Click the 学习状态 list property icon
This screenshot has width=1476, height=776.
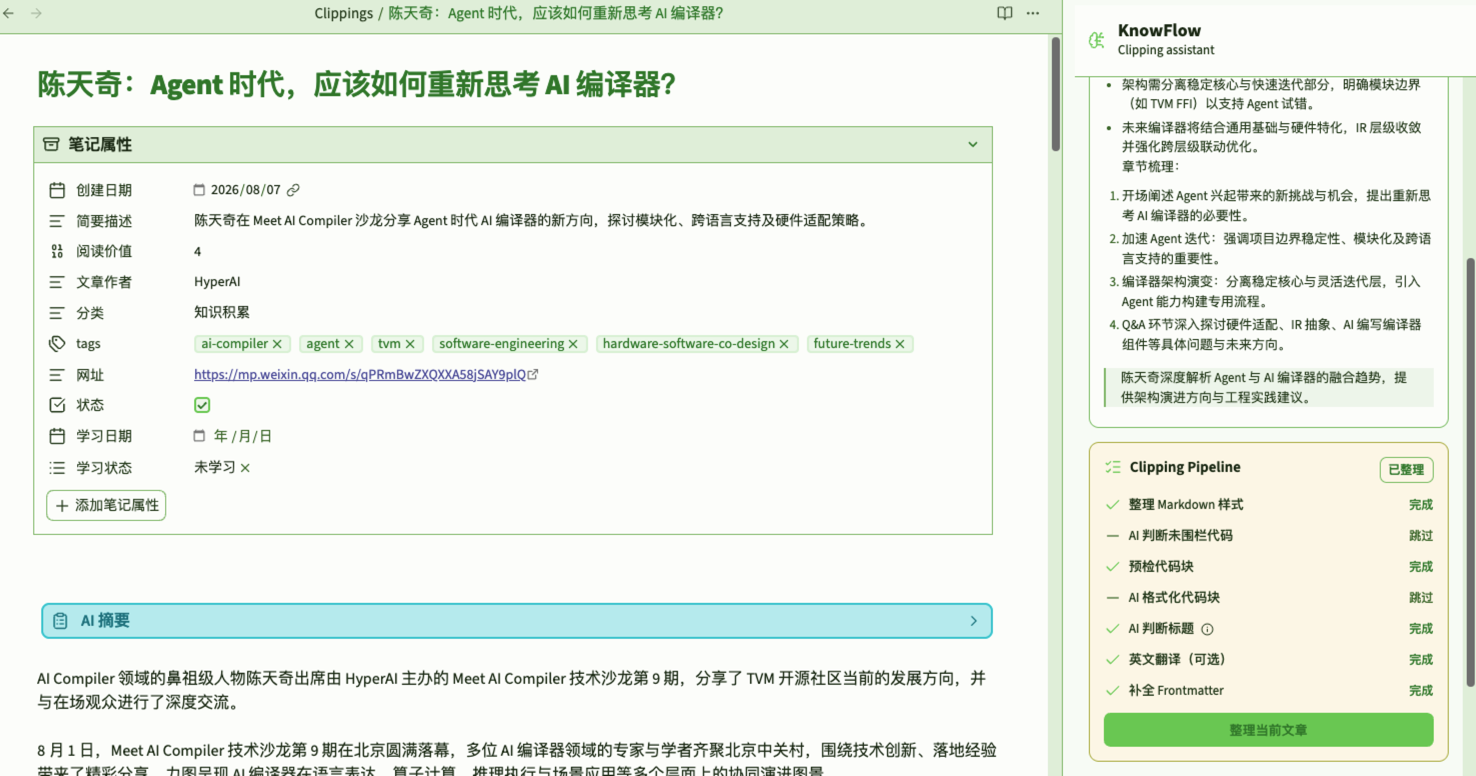tap(57, 467)
